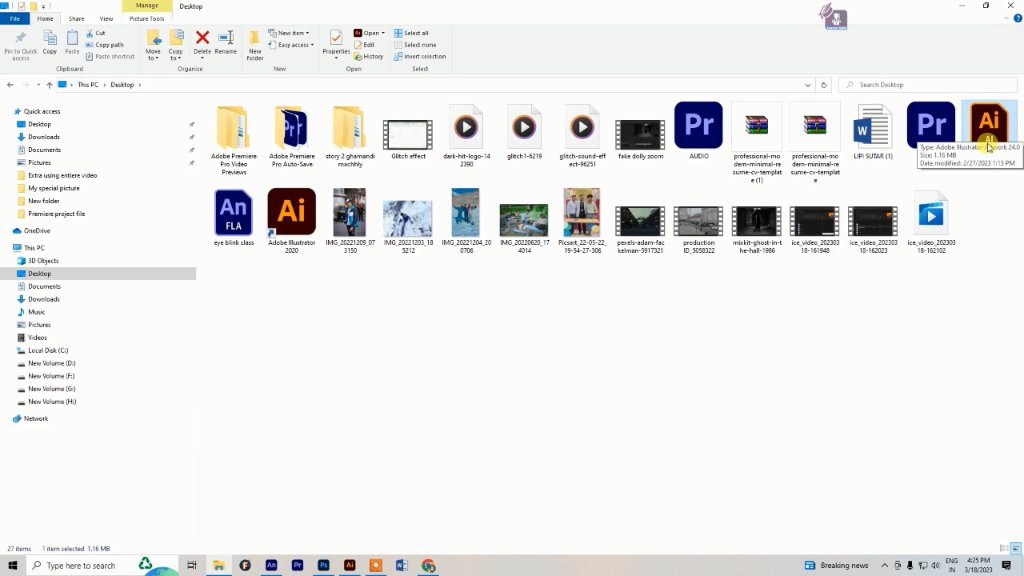Screen dimensions: 1024x576
Task: Click the Copy path button
Action: click(104, 45)
